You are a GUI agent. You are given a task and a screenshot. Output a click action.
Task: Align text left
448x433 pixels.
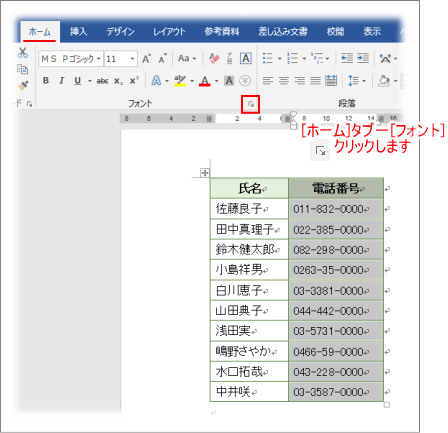pos(268,81)
